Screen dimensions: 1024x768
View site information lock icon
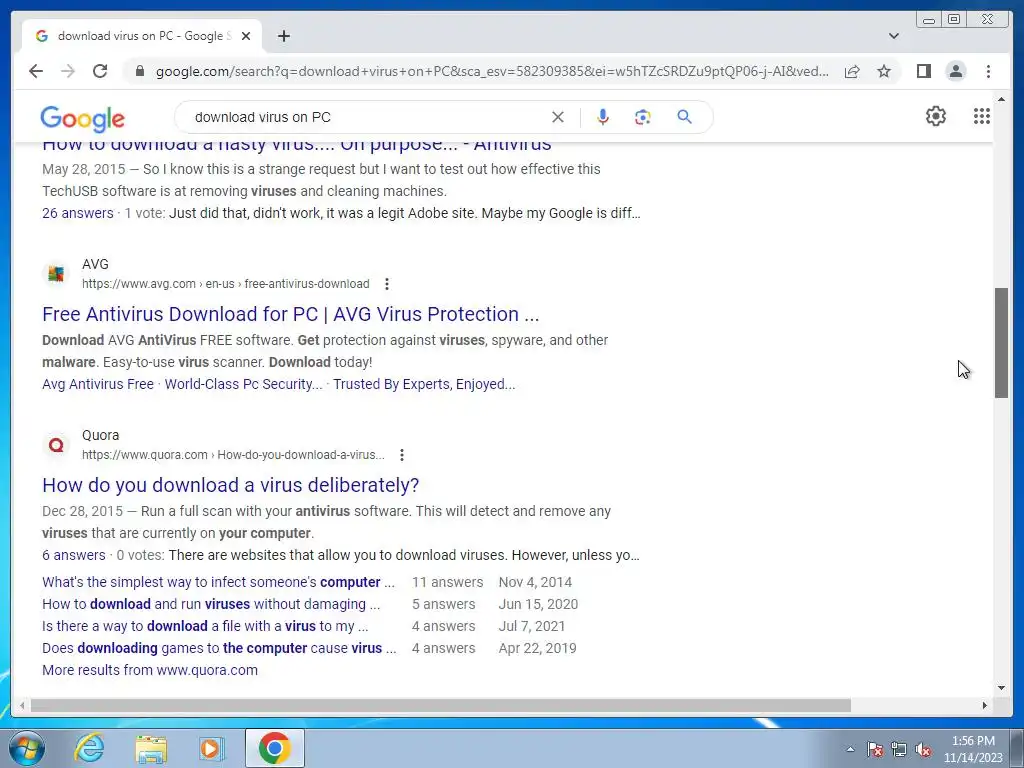(139, 71)
